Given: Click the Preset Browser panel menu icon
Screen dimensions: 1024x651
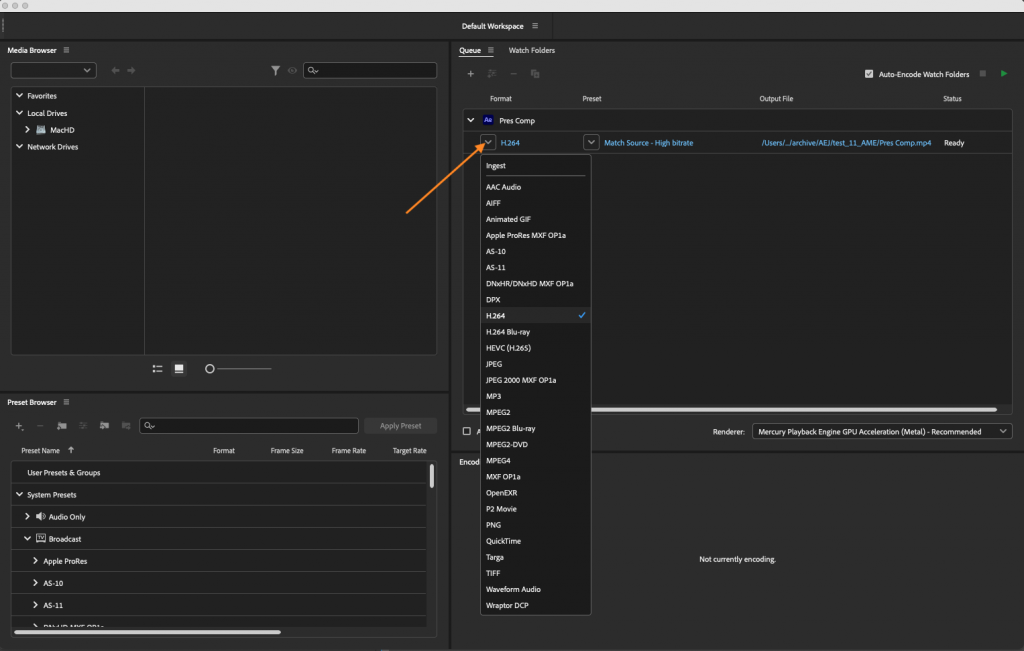Looking at the screenshot, I should (x=65, y=401).
